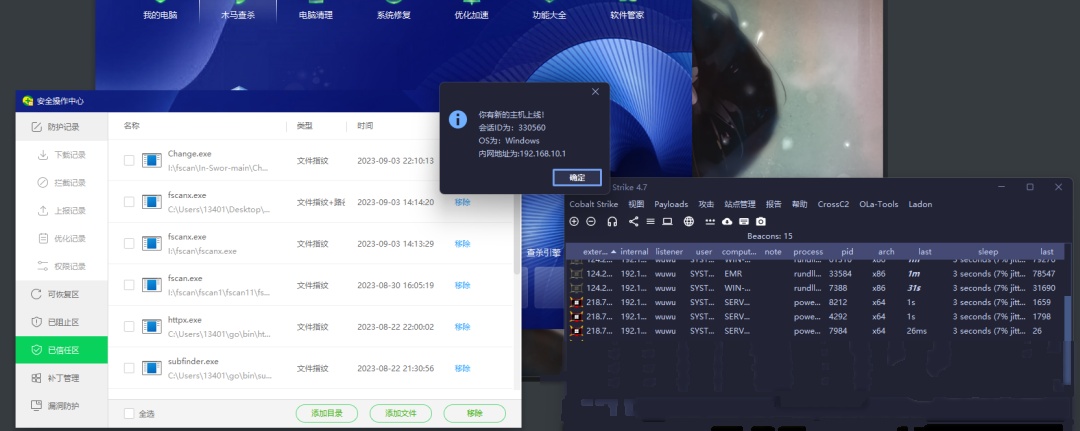Open 权限记录 in the sidebar
Viewport: 1080px width, 431px height.
[62, 266]
